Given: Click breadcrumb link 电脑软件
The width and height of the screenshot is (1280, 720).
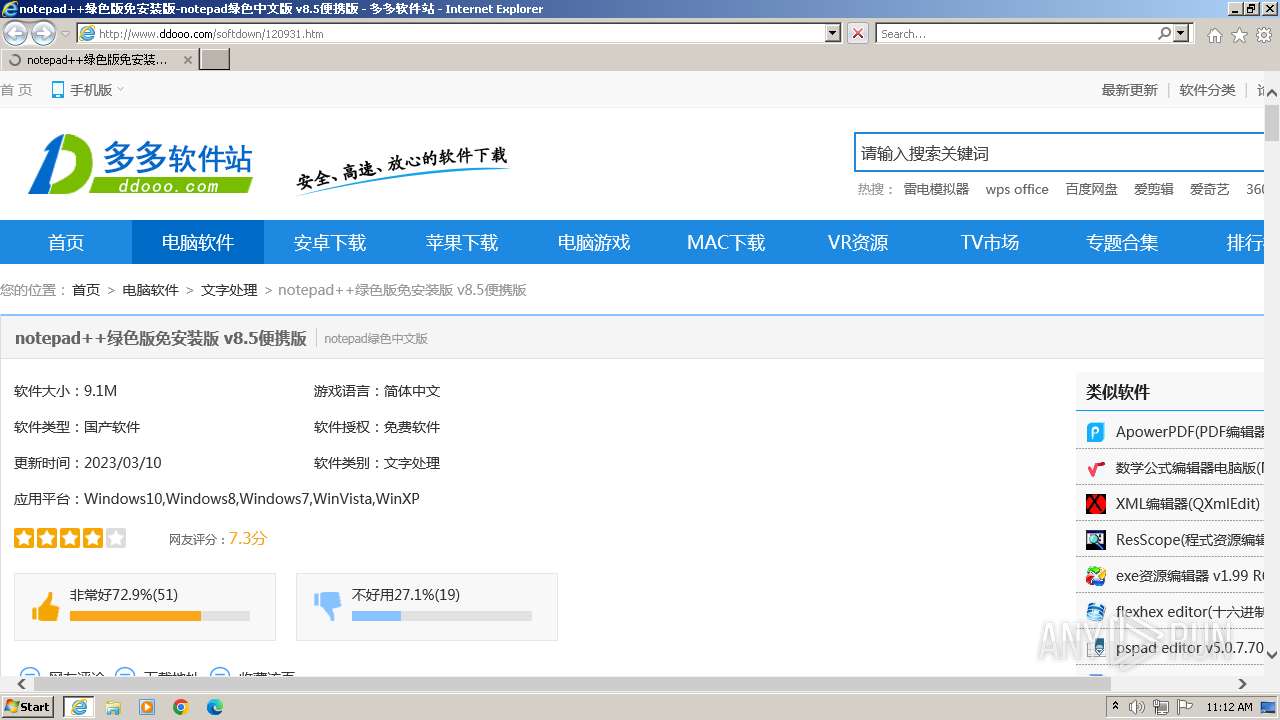Looking at the screenshot, I should click(150, 290).
